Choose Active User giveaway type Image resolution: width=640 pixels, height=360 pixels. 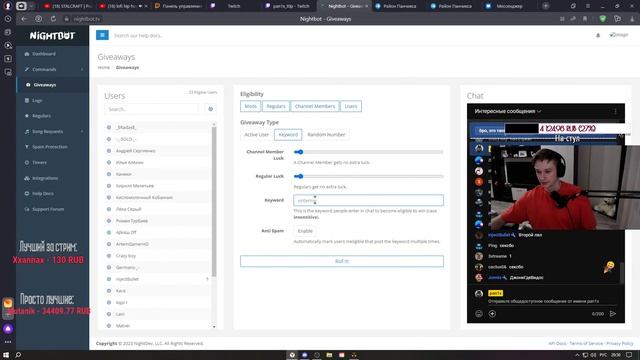256,134
